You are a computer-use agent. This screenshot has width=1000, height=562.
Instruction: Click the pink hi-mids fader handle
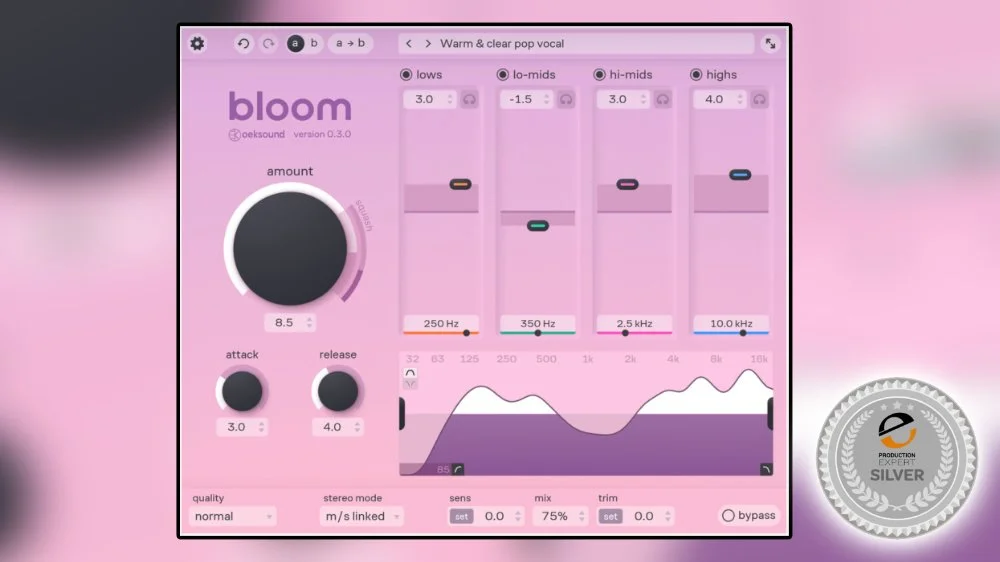pos(627,184)
